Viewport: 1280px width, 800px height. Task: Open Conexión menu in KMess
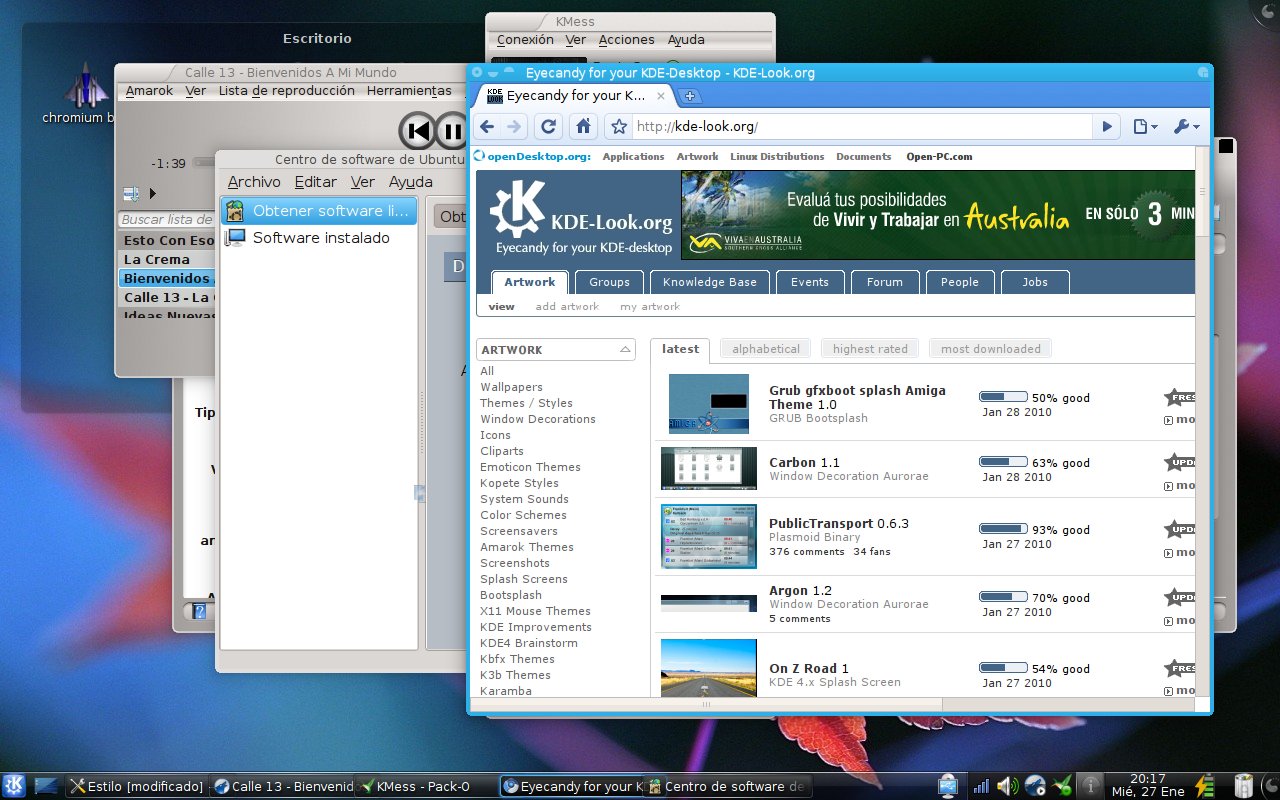[525, 40]
